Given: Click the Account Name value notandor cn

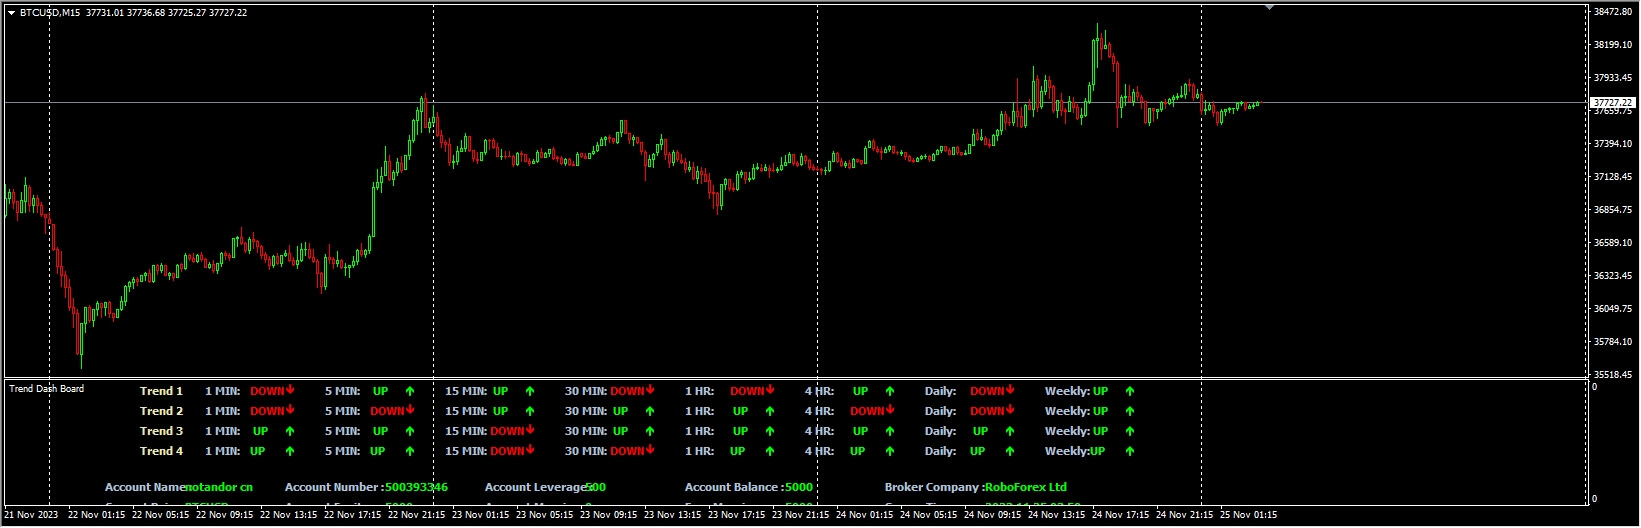Looking at the screenshot, I should 219,487.
